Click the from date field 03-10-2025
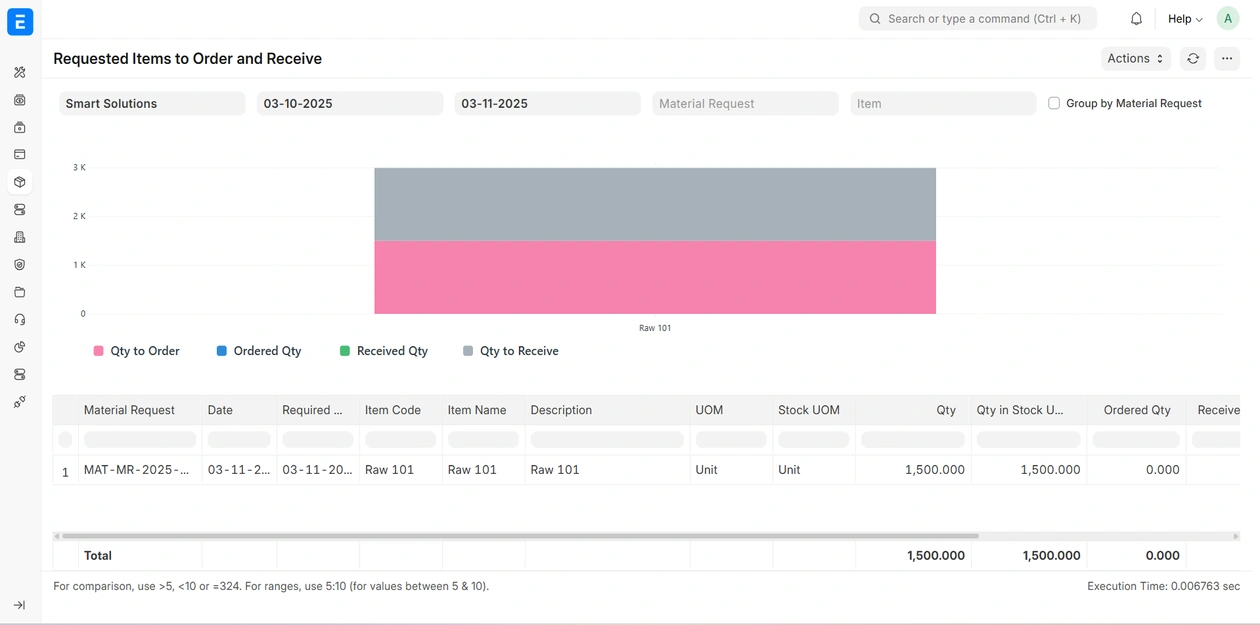The width and height of the screenshot is (1260, 625). [x=349, y=103]
